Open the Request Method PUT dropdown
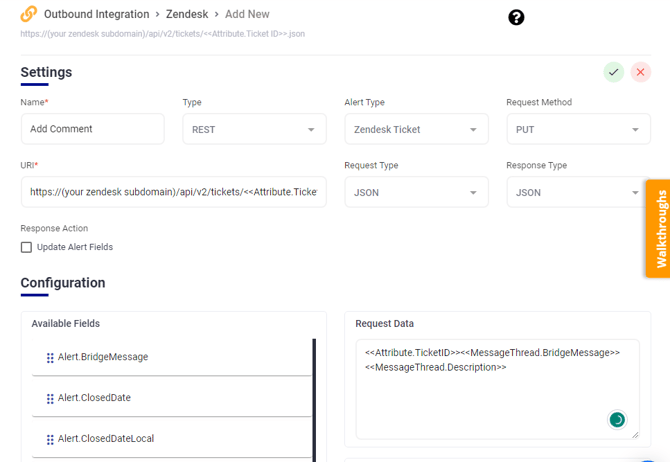670x462 pixels. 578,129
